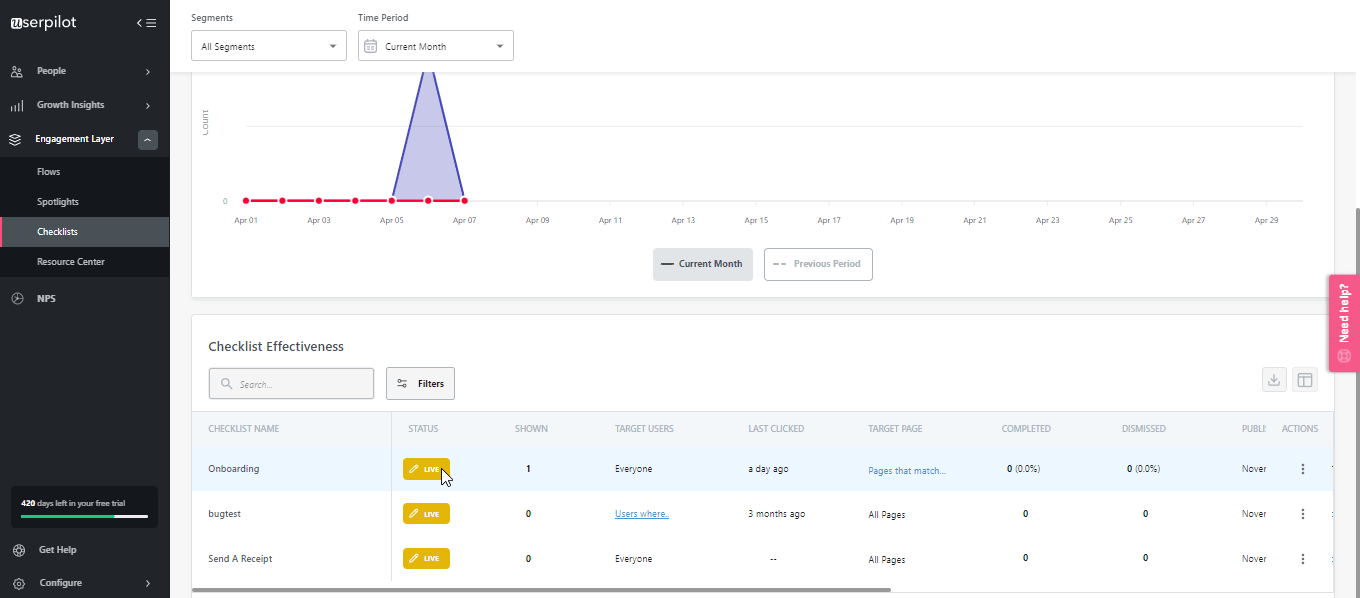Click the NPS gauge icon

16,298
